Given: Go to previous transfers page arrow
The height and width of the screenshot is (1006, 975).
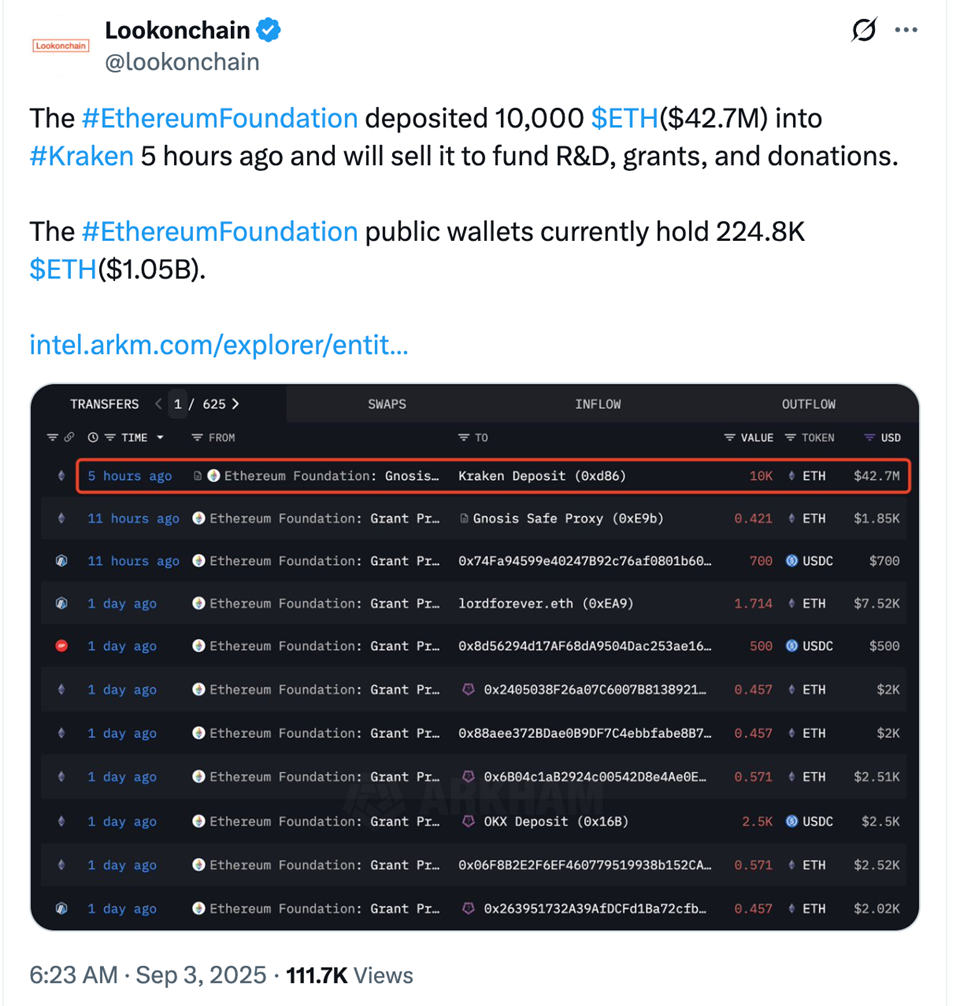Looking at the screenshot, I should [x=158, y=404].
